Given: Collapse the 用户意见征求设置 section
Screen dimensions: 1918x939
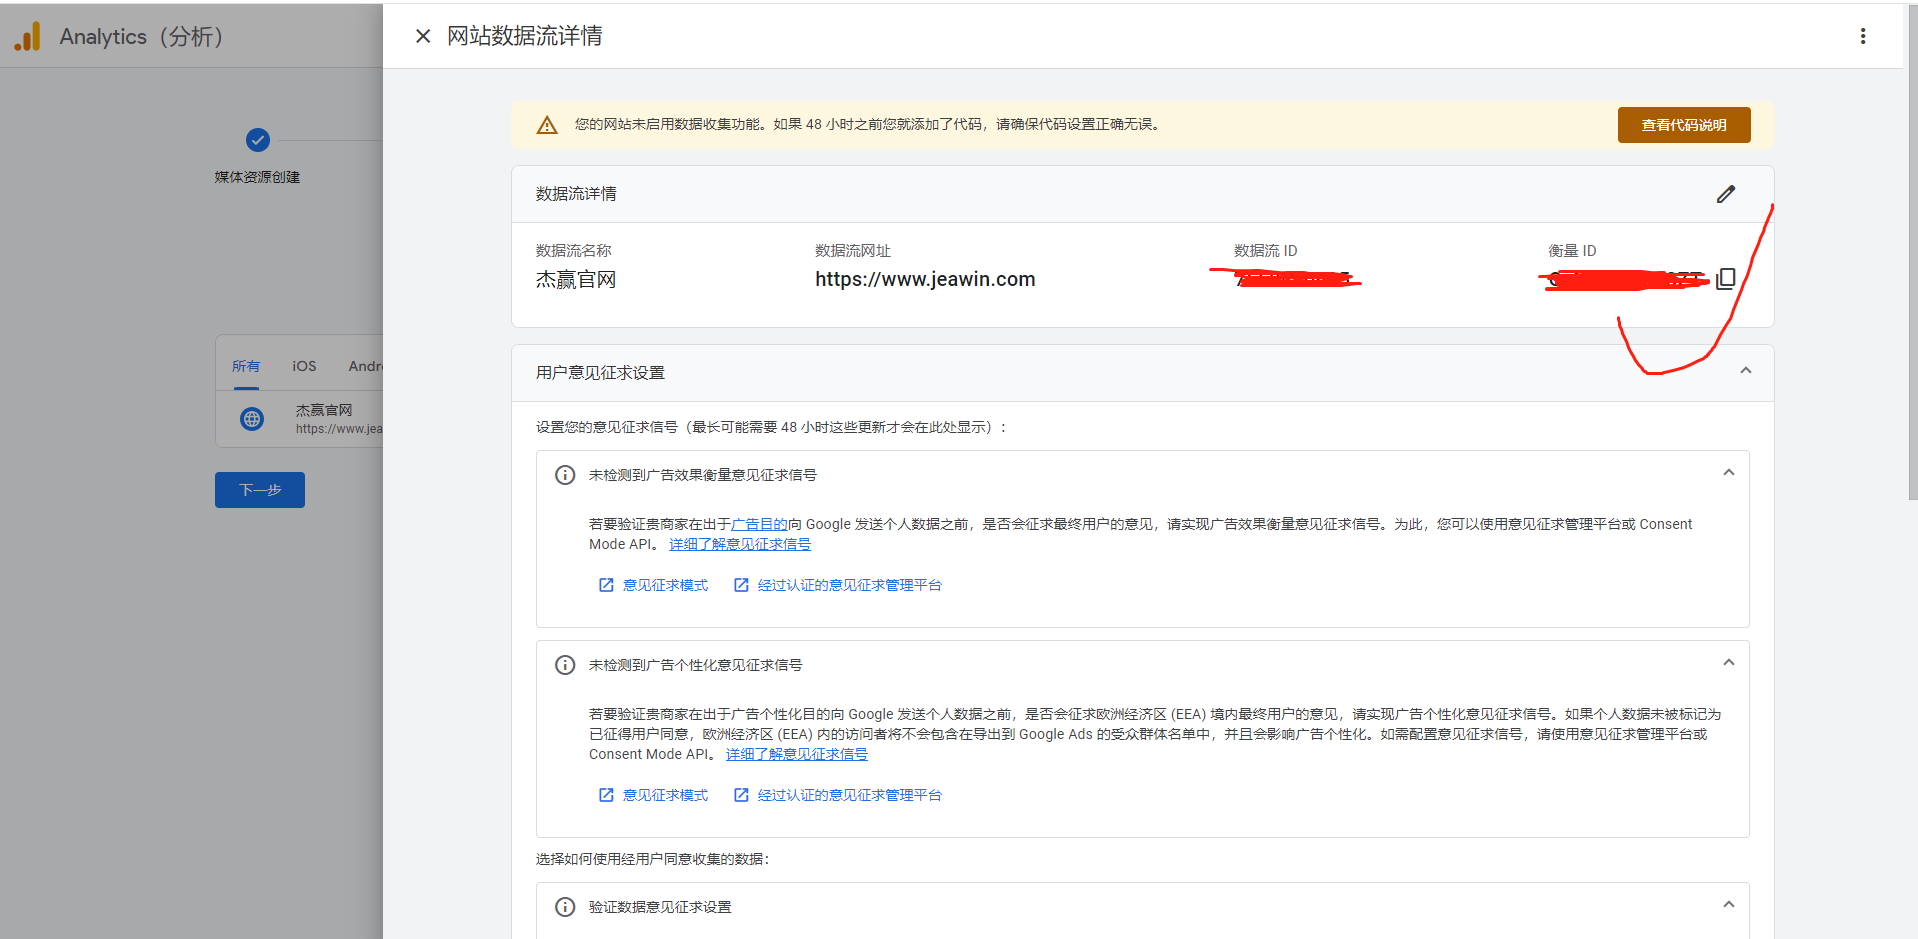Looking at the screenshot, I should tap(1745, 371).
